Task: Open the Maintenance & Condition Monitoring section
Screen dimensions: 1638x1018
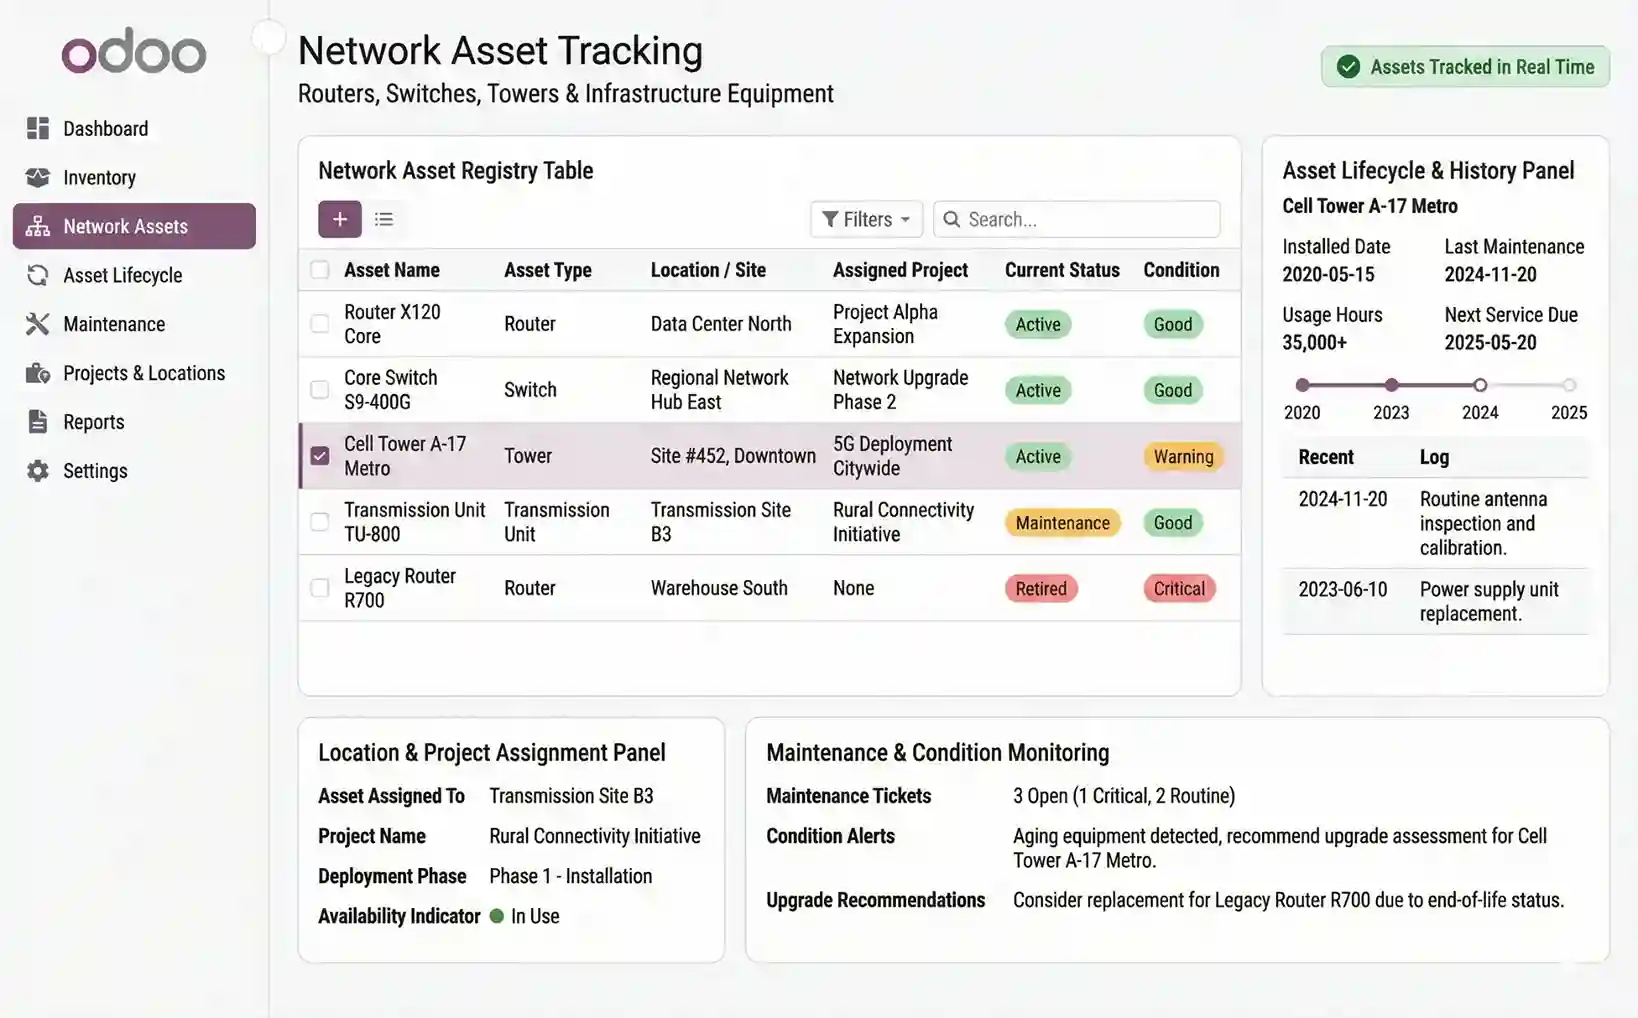Action: point(937,752)
